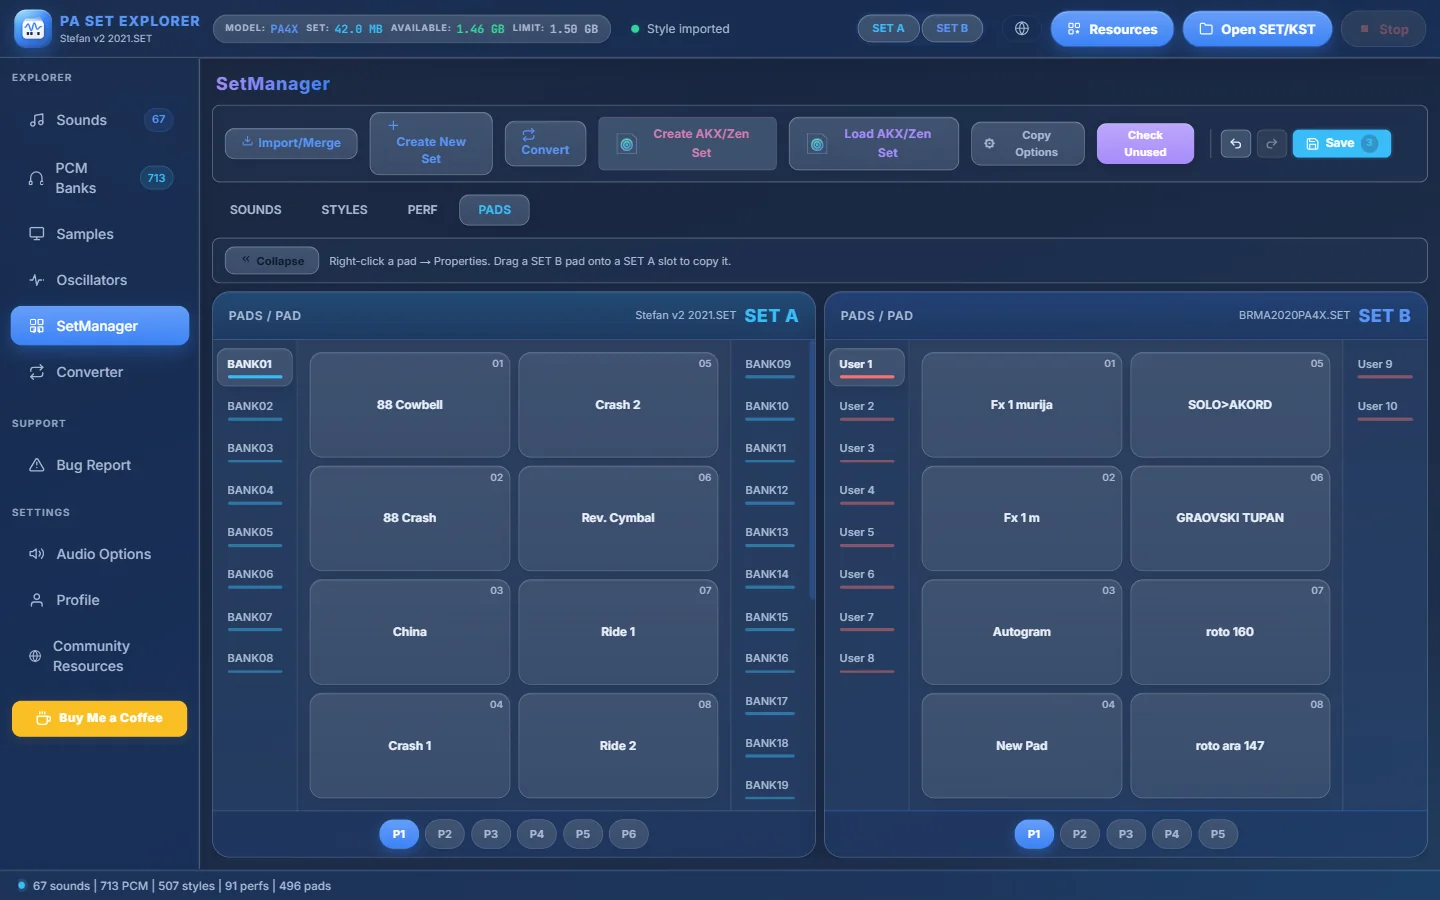The height and width of the screenshot is (900, 1440).
Task: Switch to SET B toggle
Action: [x=952, y=29]
